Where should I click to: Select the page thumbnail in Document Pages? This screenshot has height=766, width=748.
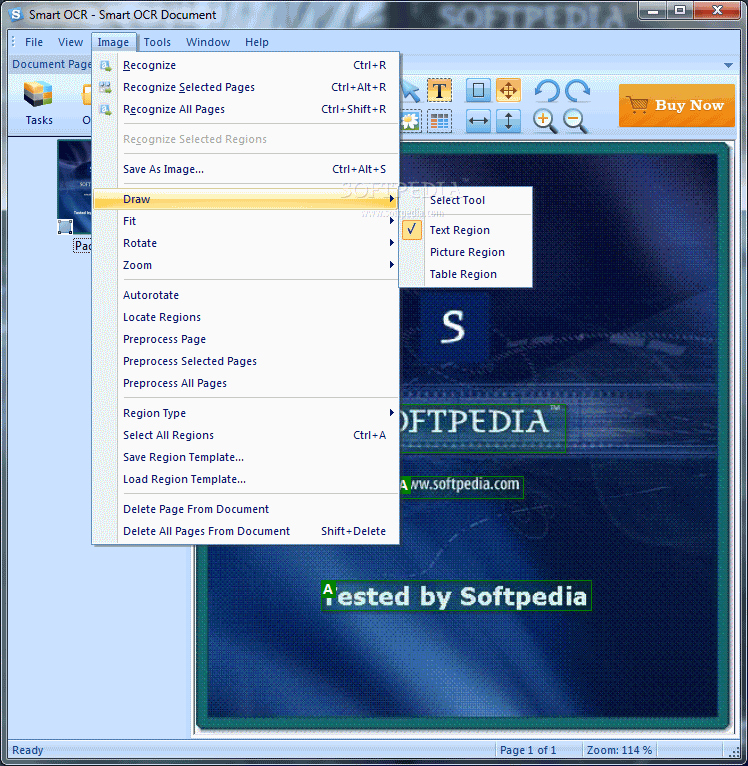point(74,187)
